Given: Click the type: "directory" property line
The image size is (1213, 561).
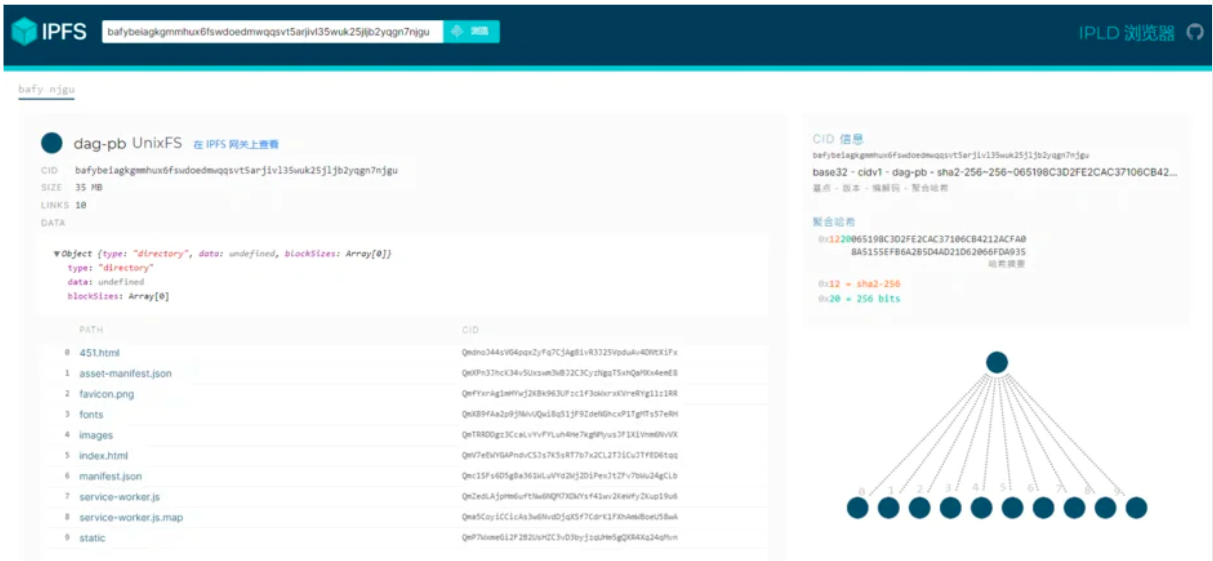Looking at the screenshot, I should click(x=110, y=268).
